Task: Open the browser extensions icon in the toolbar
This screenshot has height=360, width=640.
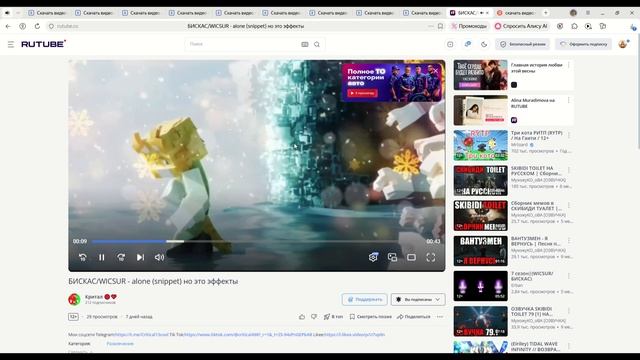Action: point(574,26)
